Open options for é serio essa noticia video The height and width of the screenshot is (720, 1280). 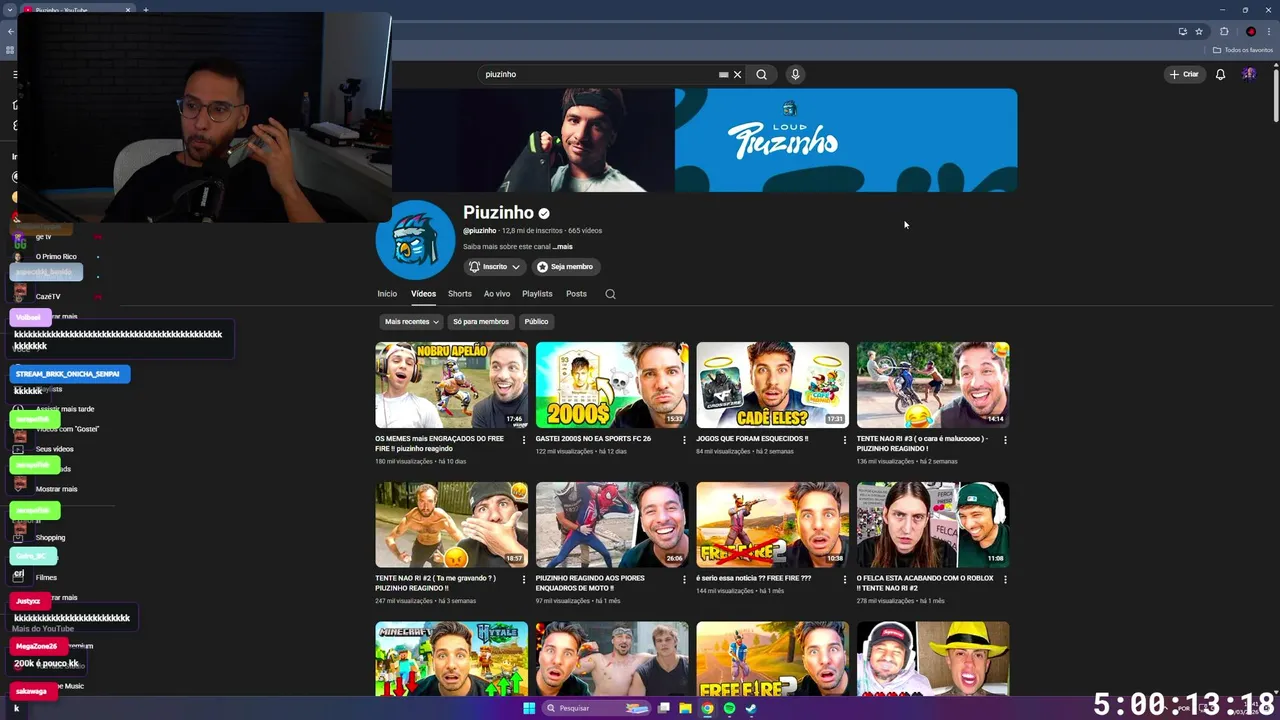[845, 579]
